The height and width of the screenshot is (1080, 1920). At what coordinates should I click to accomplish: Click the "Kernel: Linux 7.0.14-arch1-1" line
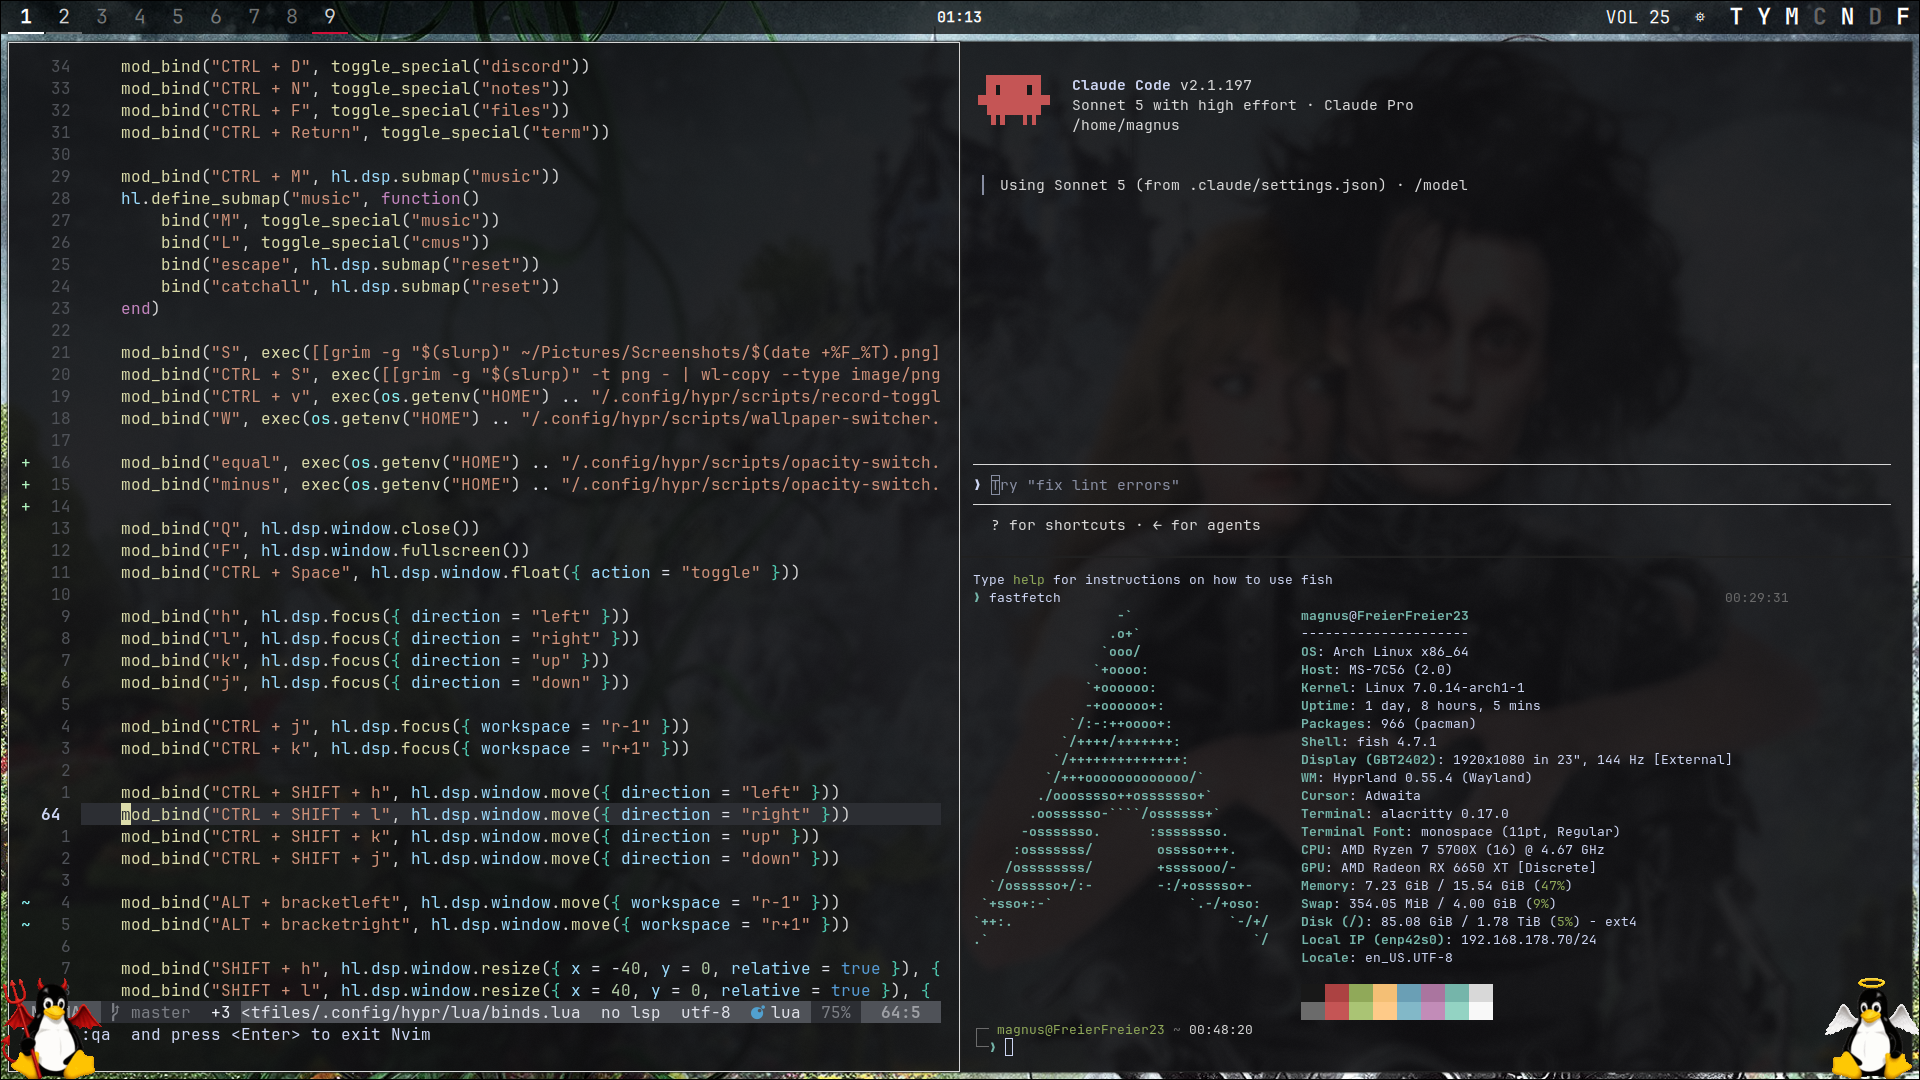(x=1413, y=688)
